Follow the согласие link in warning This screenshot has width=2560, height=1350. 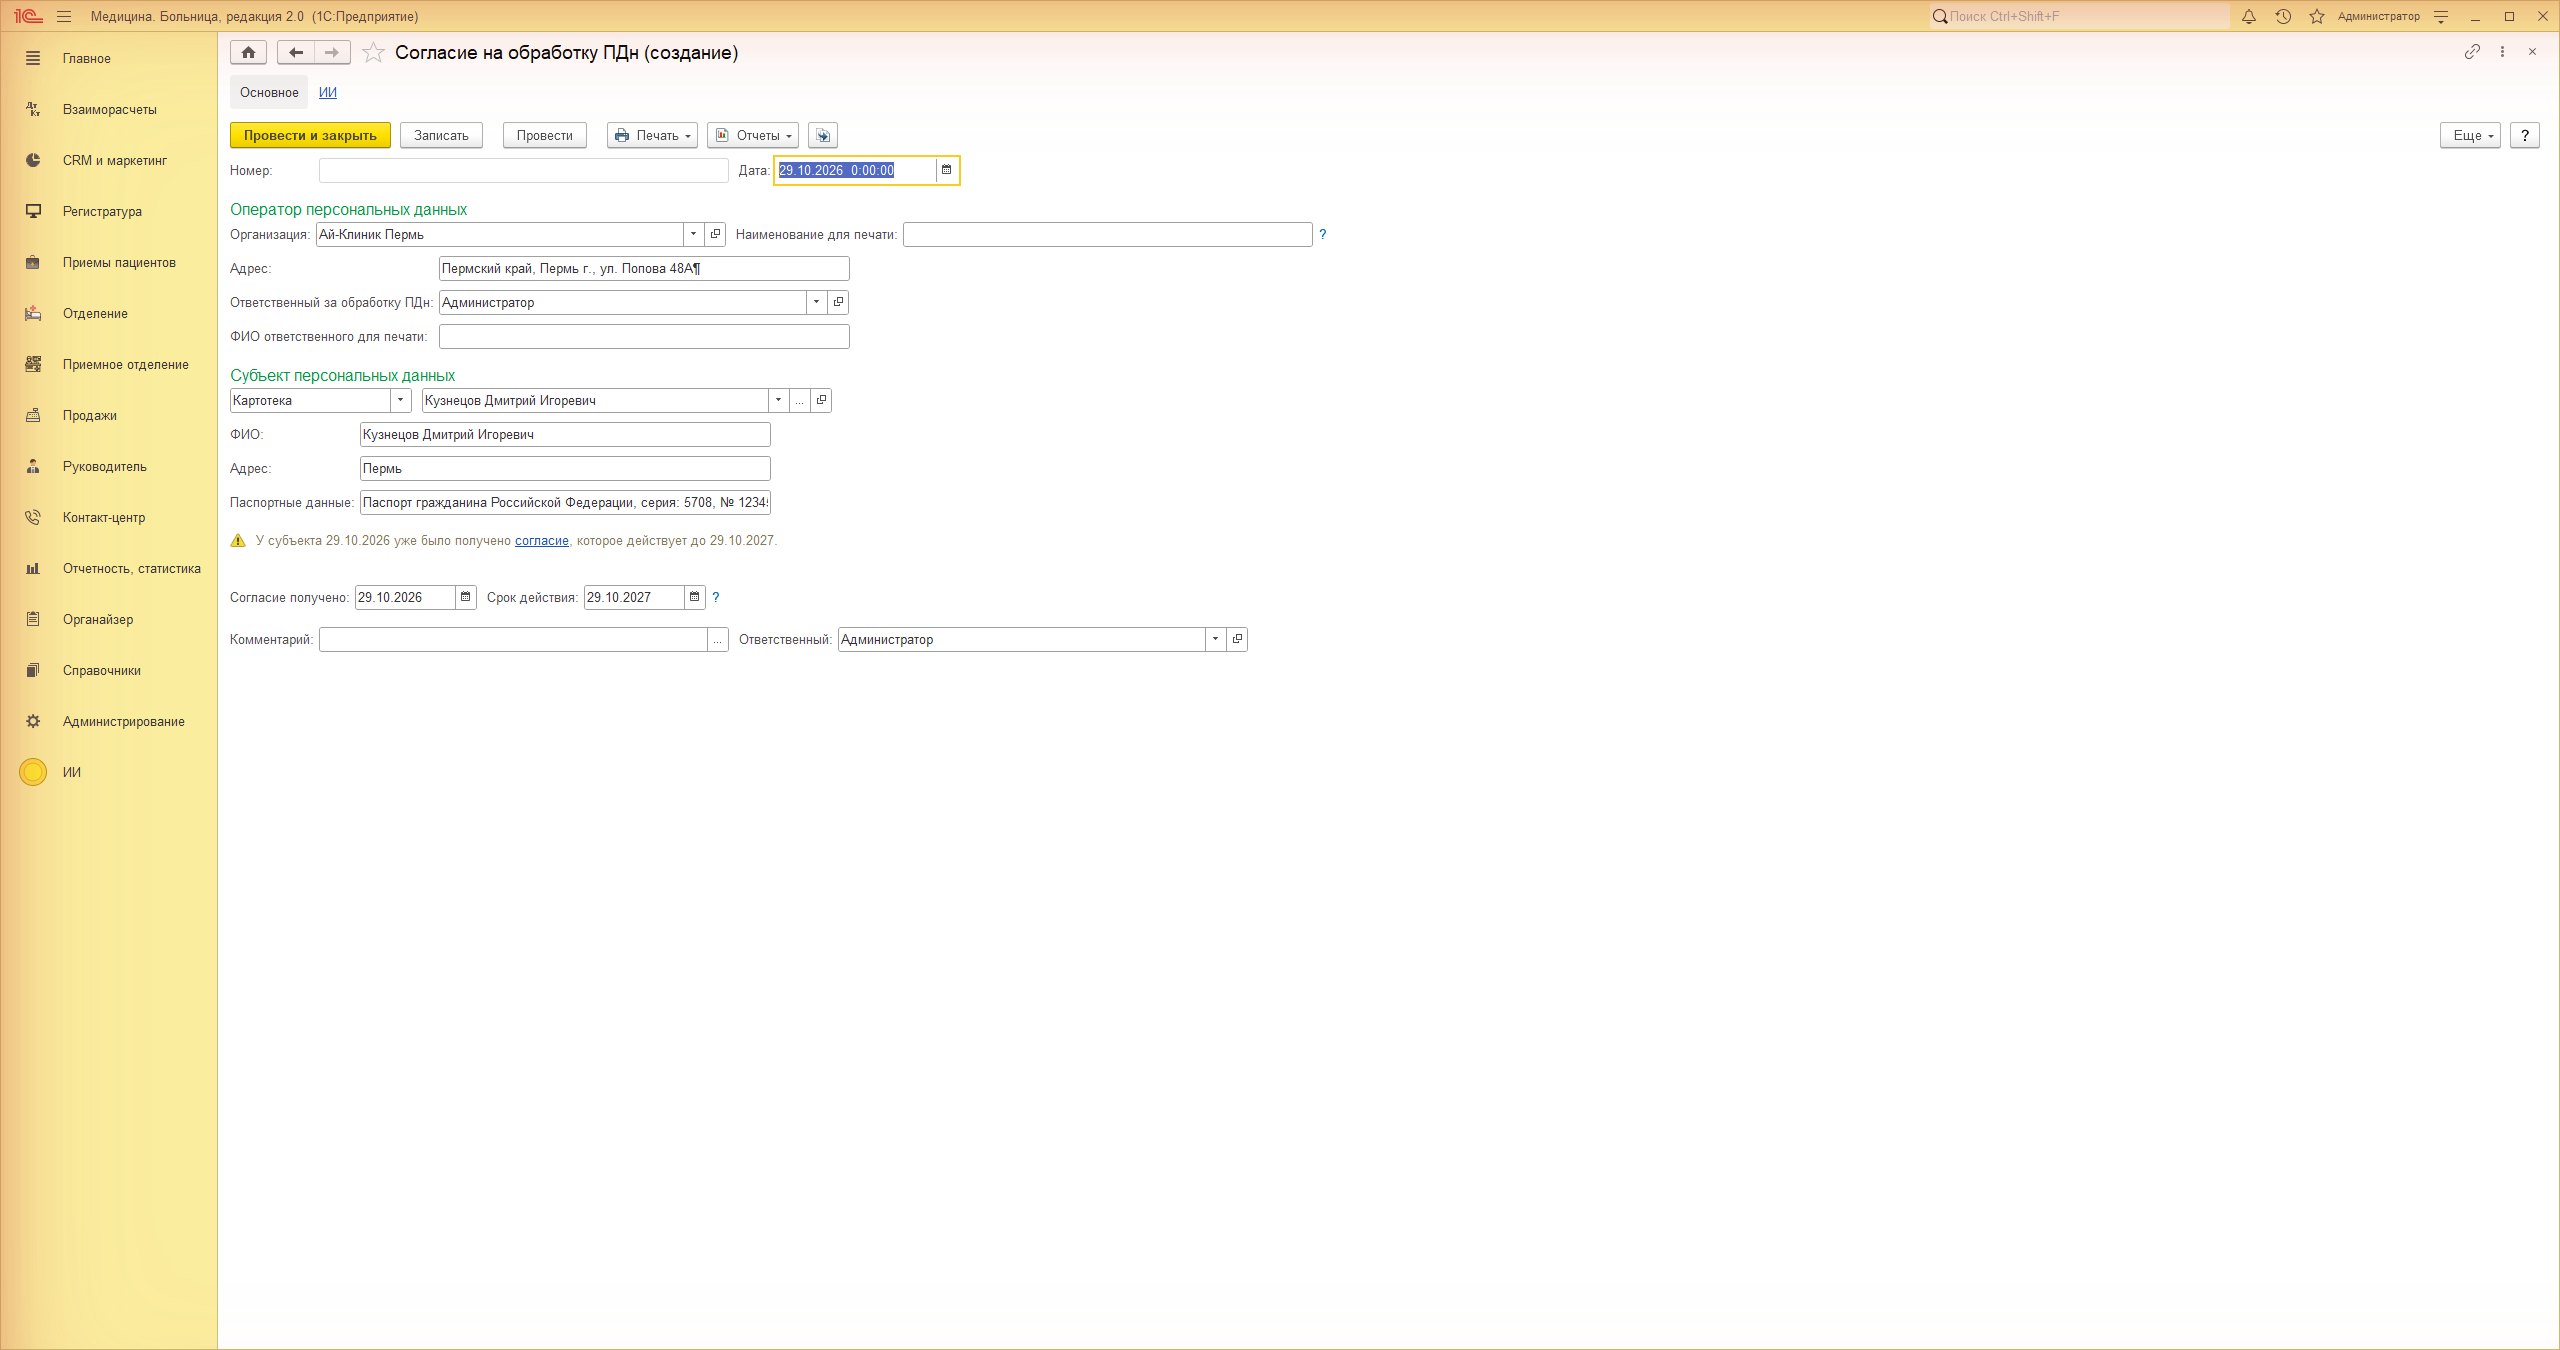pyautogui.click(x=542, y=540)
